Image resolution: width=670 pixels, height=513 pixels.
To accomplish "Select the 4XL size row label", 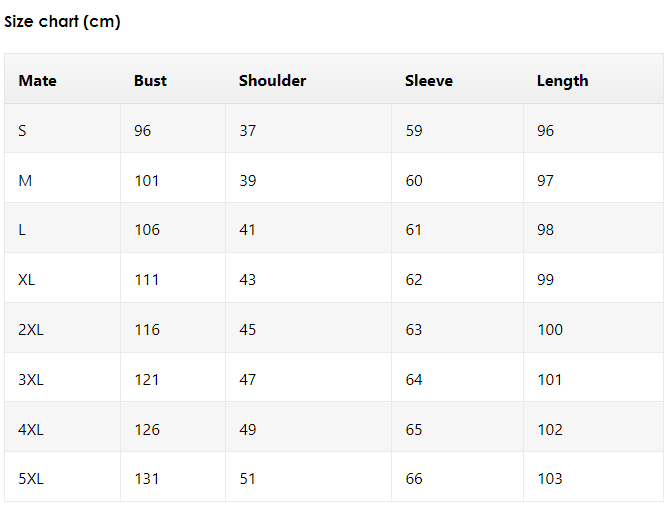I will click(30, 430).
